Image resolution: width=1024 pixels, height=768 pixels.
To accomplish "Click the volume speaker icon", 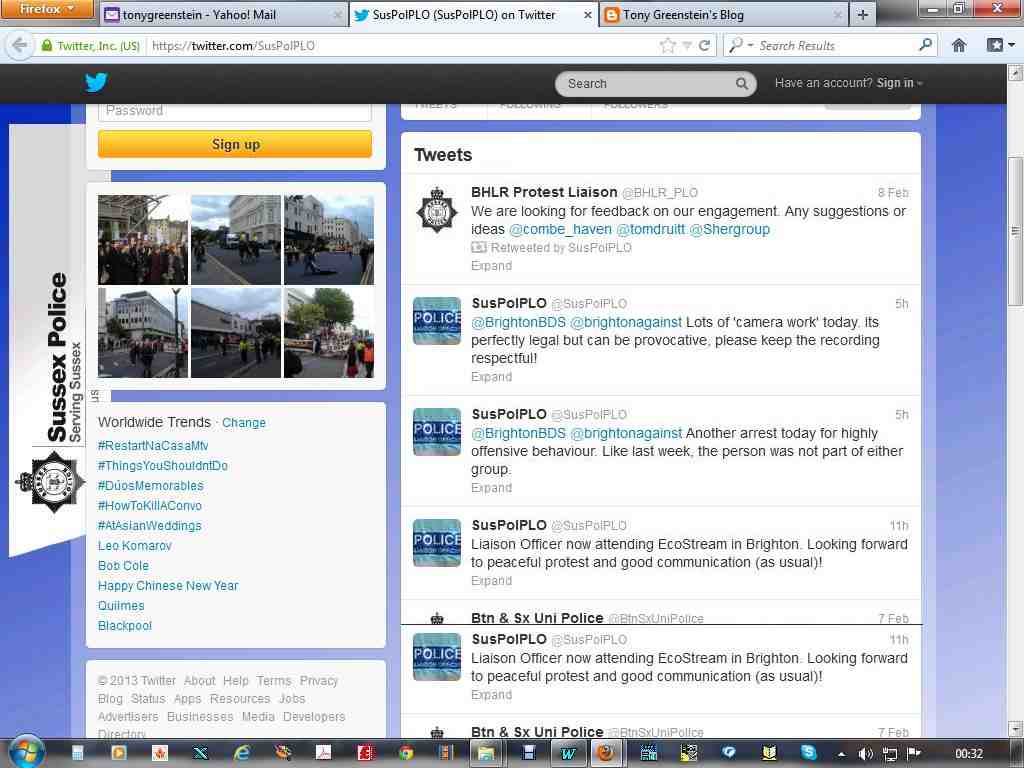I will 865,754.
